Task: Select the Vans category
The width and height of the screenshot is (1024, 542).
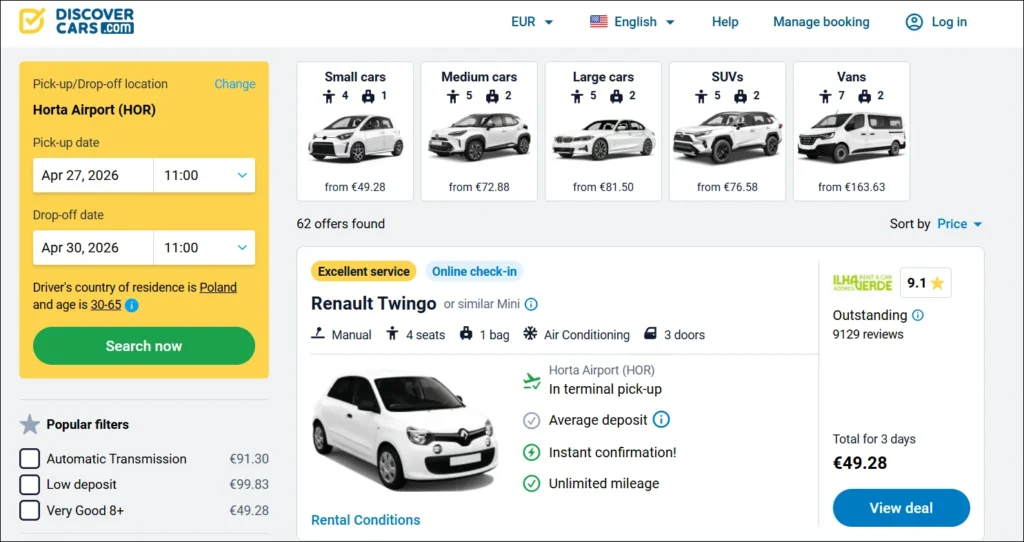Action: (x=852, y=131)
